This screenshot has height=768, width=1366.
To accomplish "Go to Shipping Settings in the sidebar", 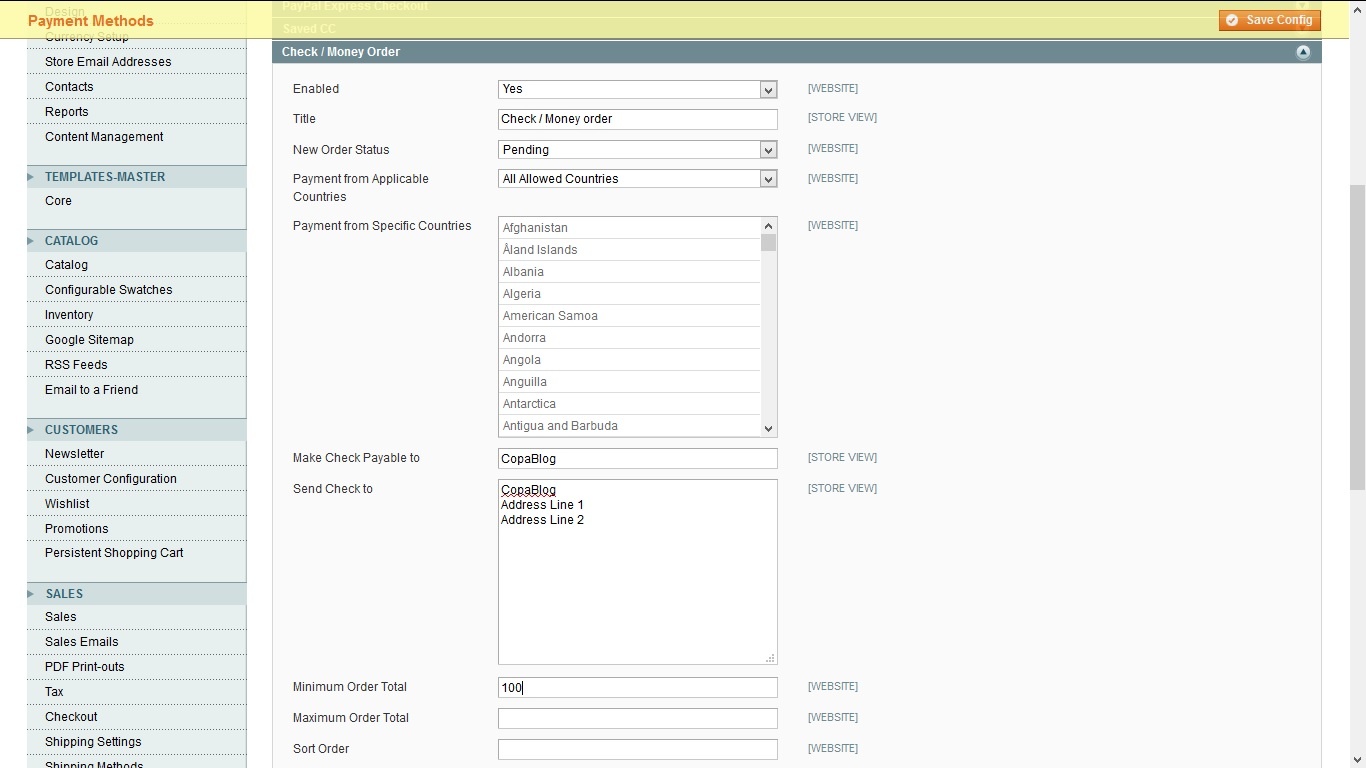I will (93, 742).
